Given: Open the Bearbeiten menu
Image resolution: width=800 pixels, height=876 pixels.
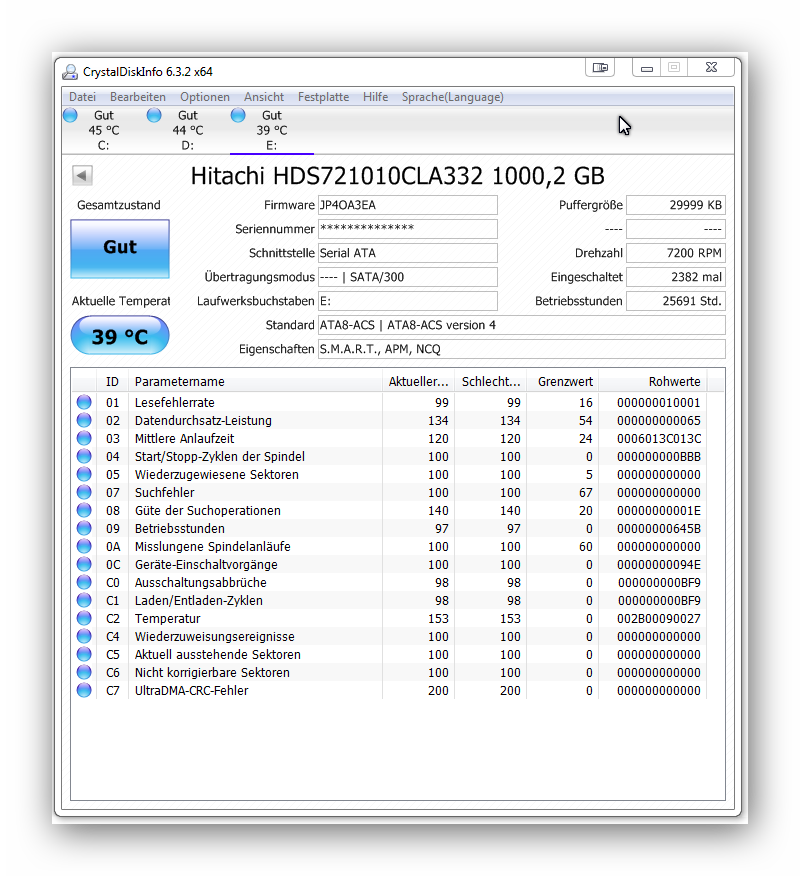Looking at the screenshot, I should (137, 97).
